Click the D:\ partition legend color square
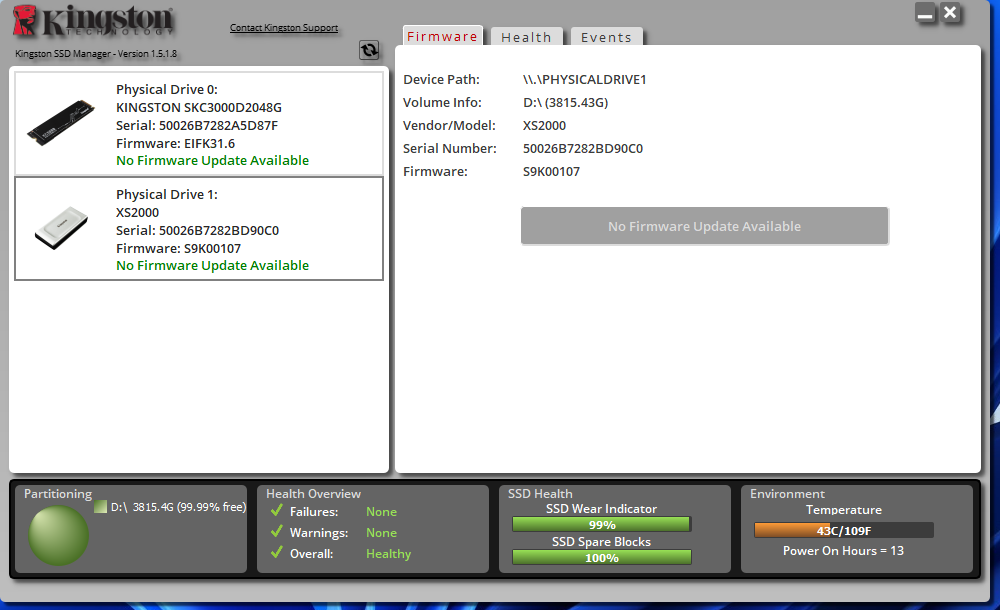Screen dimensions: 1000x610 100,507
